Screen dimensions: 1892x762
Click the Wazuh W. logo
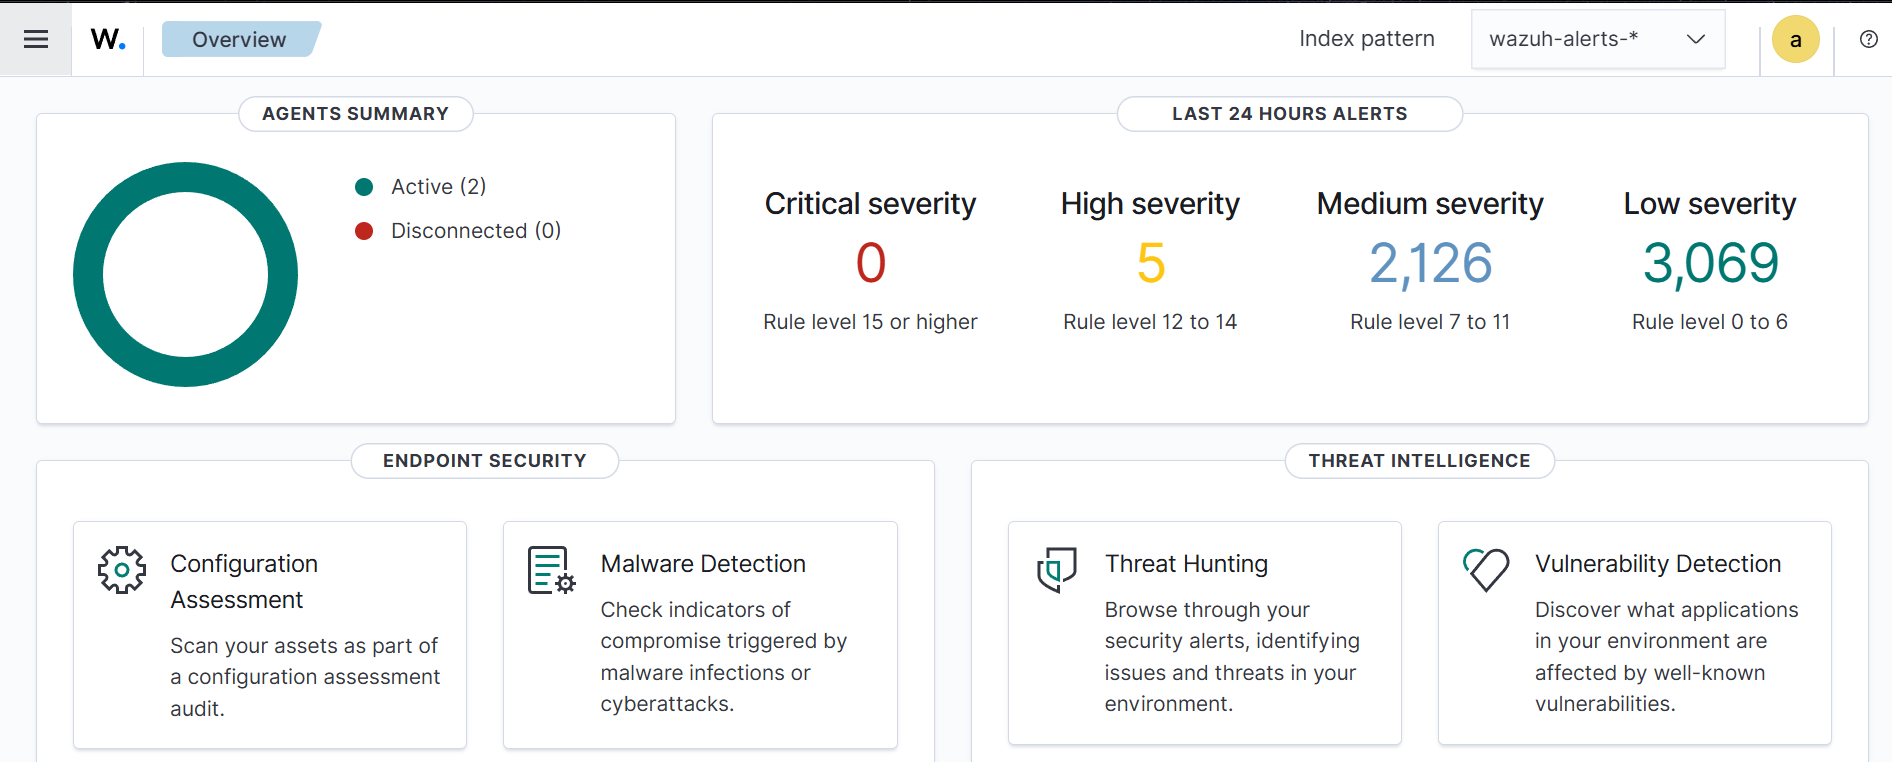coord(108,39)
